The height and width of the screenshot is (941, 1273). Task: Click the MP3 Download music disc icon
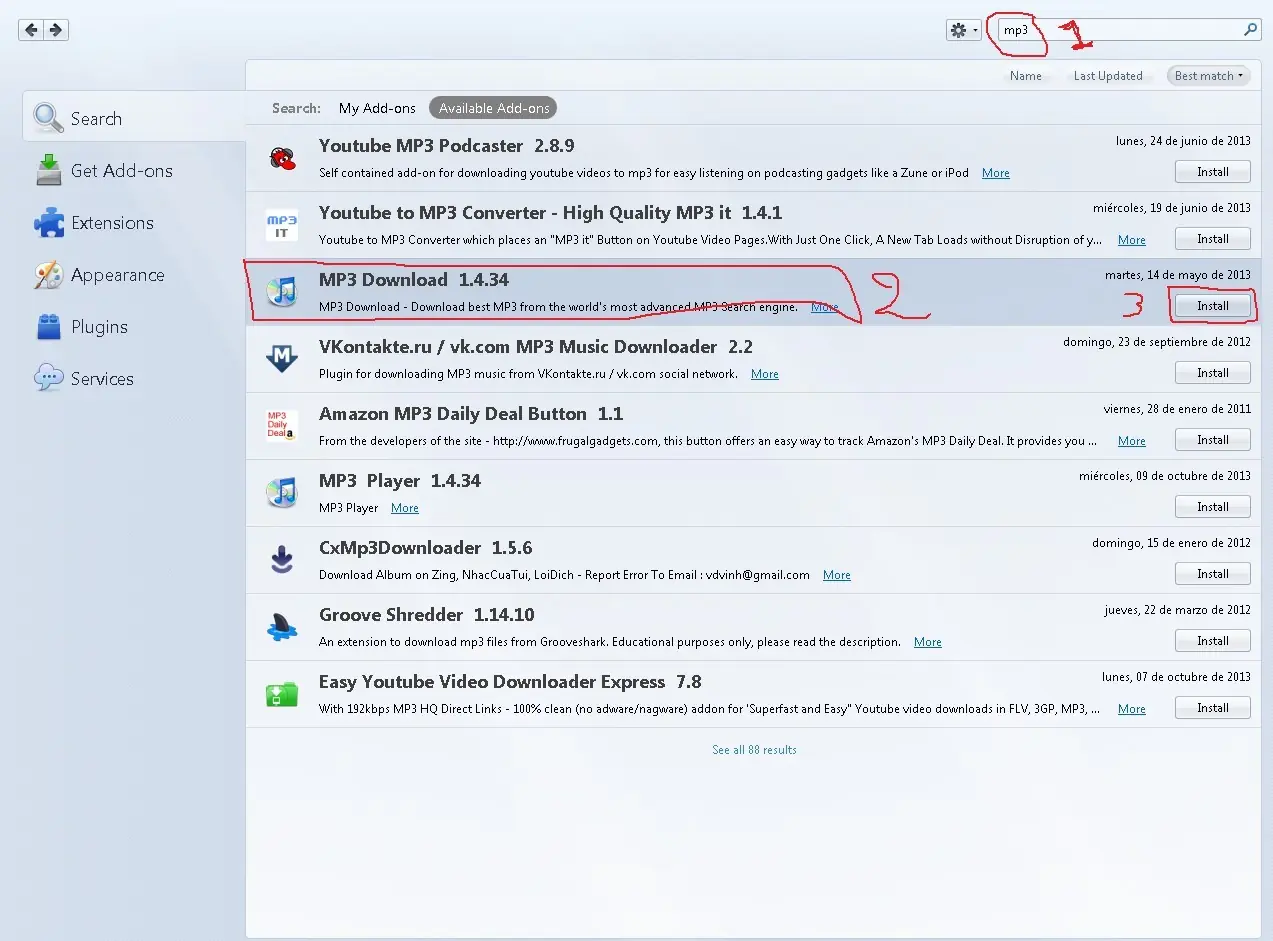click(x=281, y=292)
